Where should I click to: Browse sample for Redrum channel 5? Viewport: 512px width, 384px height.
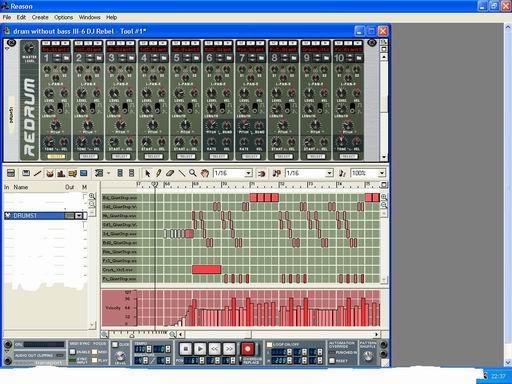point(196,58)
